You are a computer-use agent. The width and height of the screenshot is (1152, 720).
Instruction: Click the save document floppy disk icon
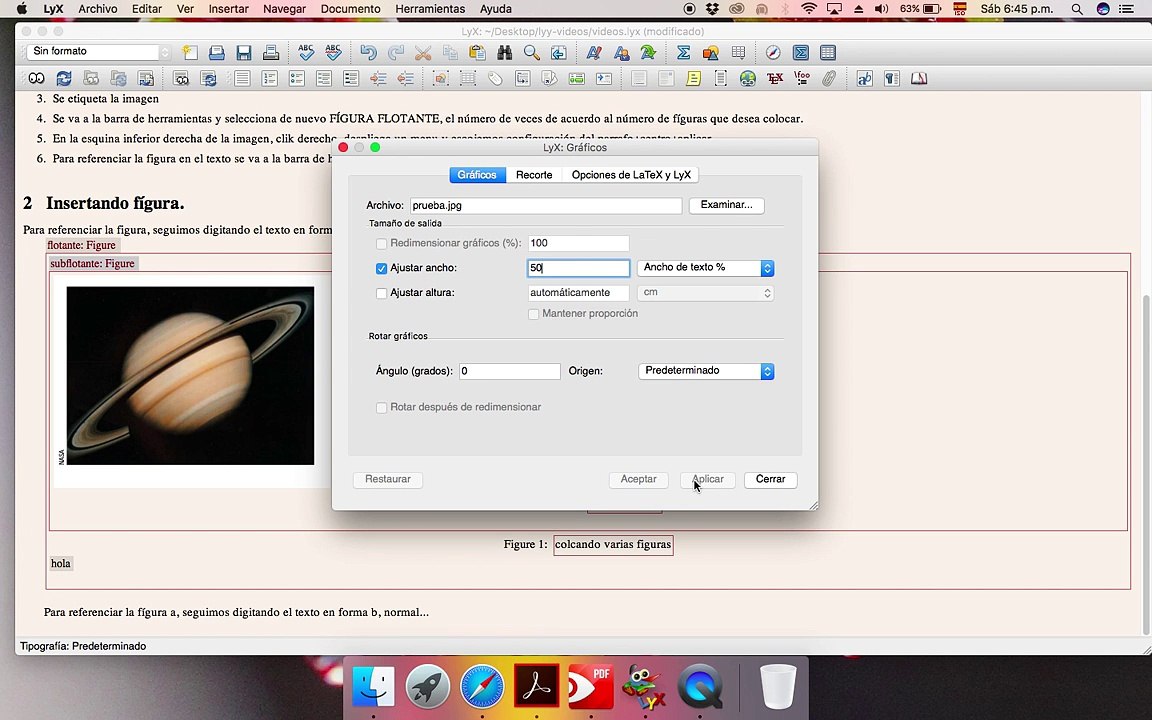(x=244, y=53)
